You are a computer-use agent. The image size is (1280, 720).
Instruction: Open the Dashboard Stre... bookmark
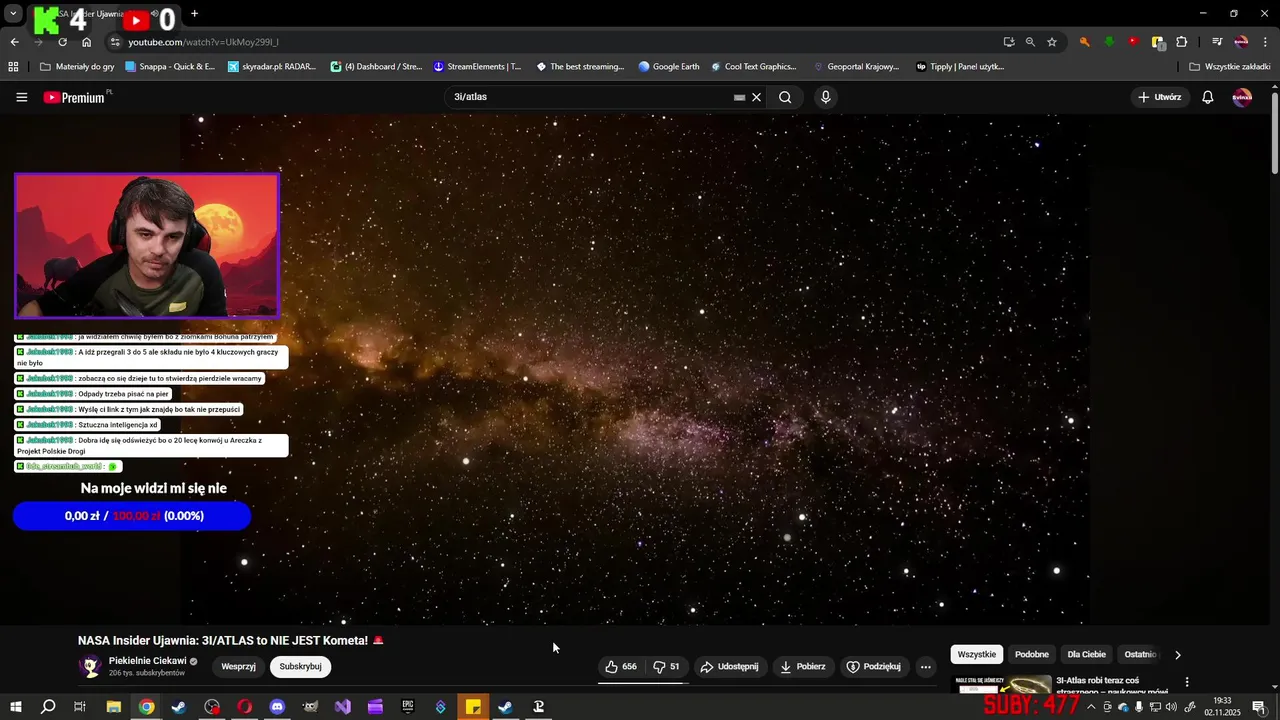pyautogui.click(x=376, y=67)
